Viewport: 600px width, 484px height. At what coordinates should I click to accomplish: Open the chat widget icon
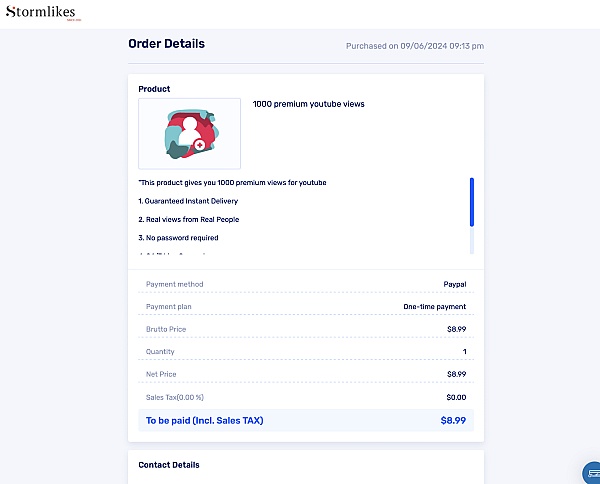[x=592, y=474]
